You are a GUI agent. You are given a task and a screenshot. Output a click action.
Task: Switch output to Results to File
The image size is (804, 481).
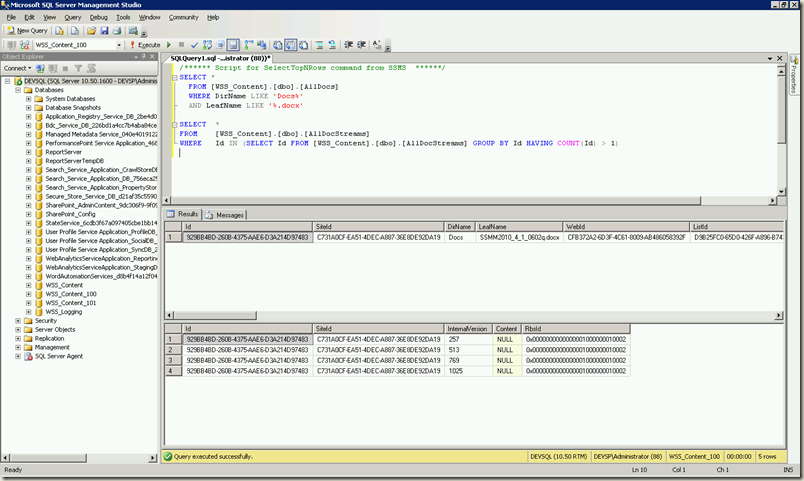tap(304, 45)
